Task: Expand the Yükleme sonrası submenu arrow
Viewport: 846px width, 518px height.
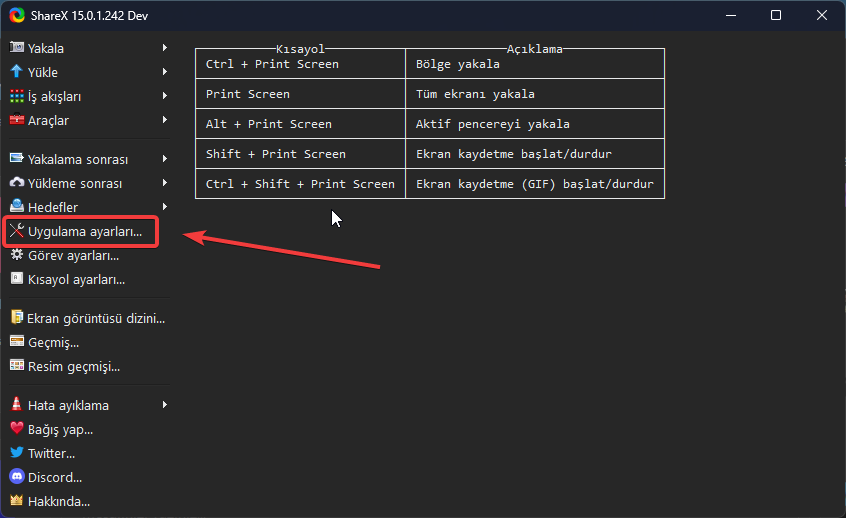Action: tap(165, 183)
